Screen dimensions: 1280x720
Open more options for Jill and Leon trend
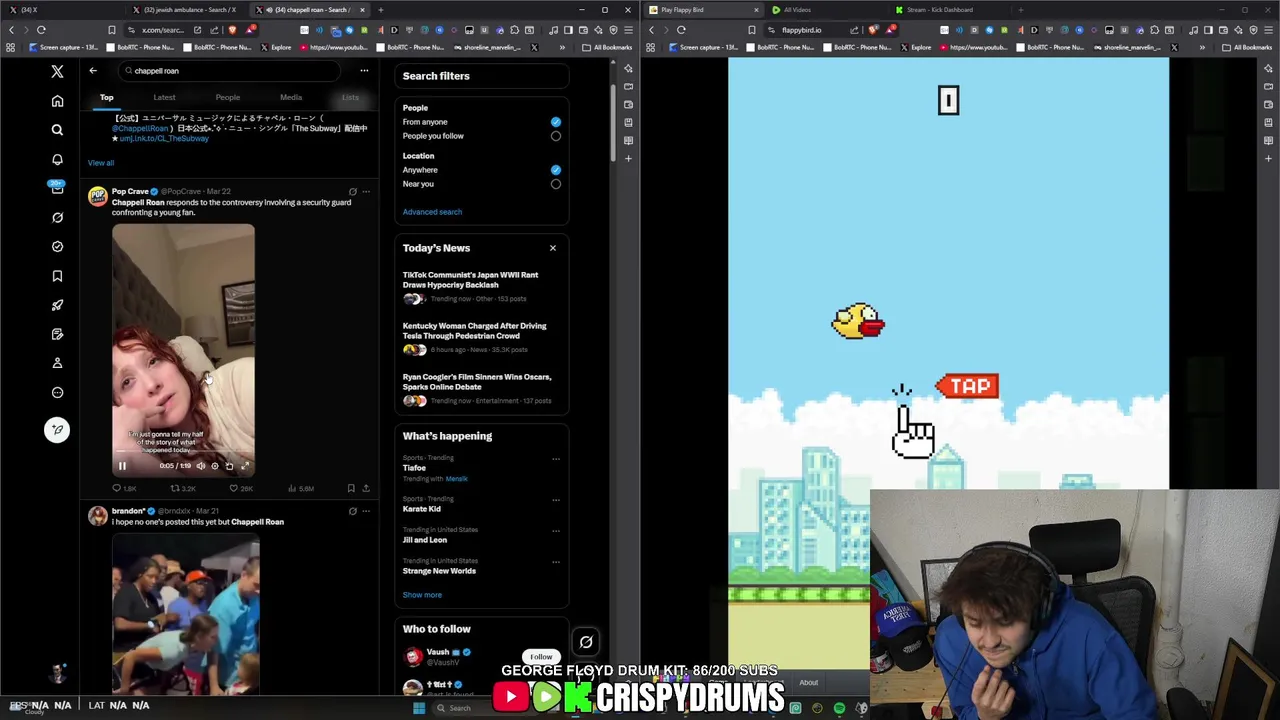556,531
